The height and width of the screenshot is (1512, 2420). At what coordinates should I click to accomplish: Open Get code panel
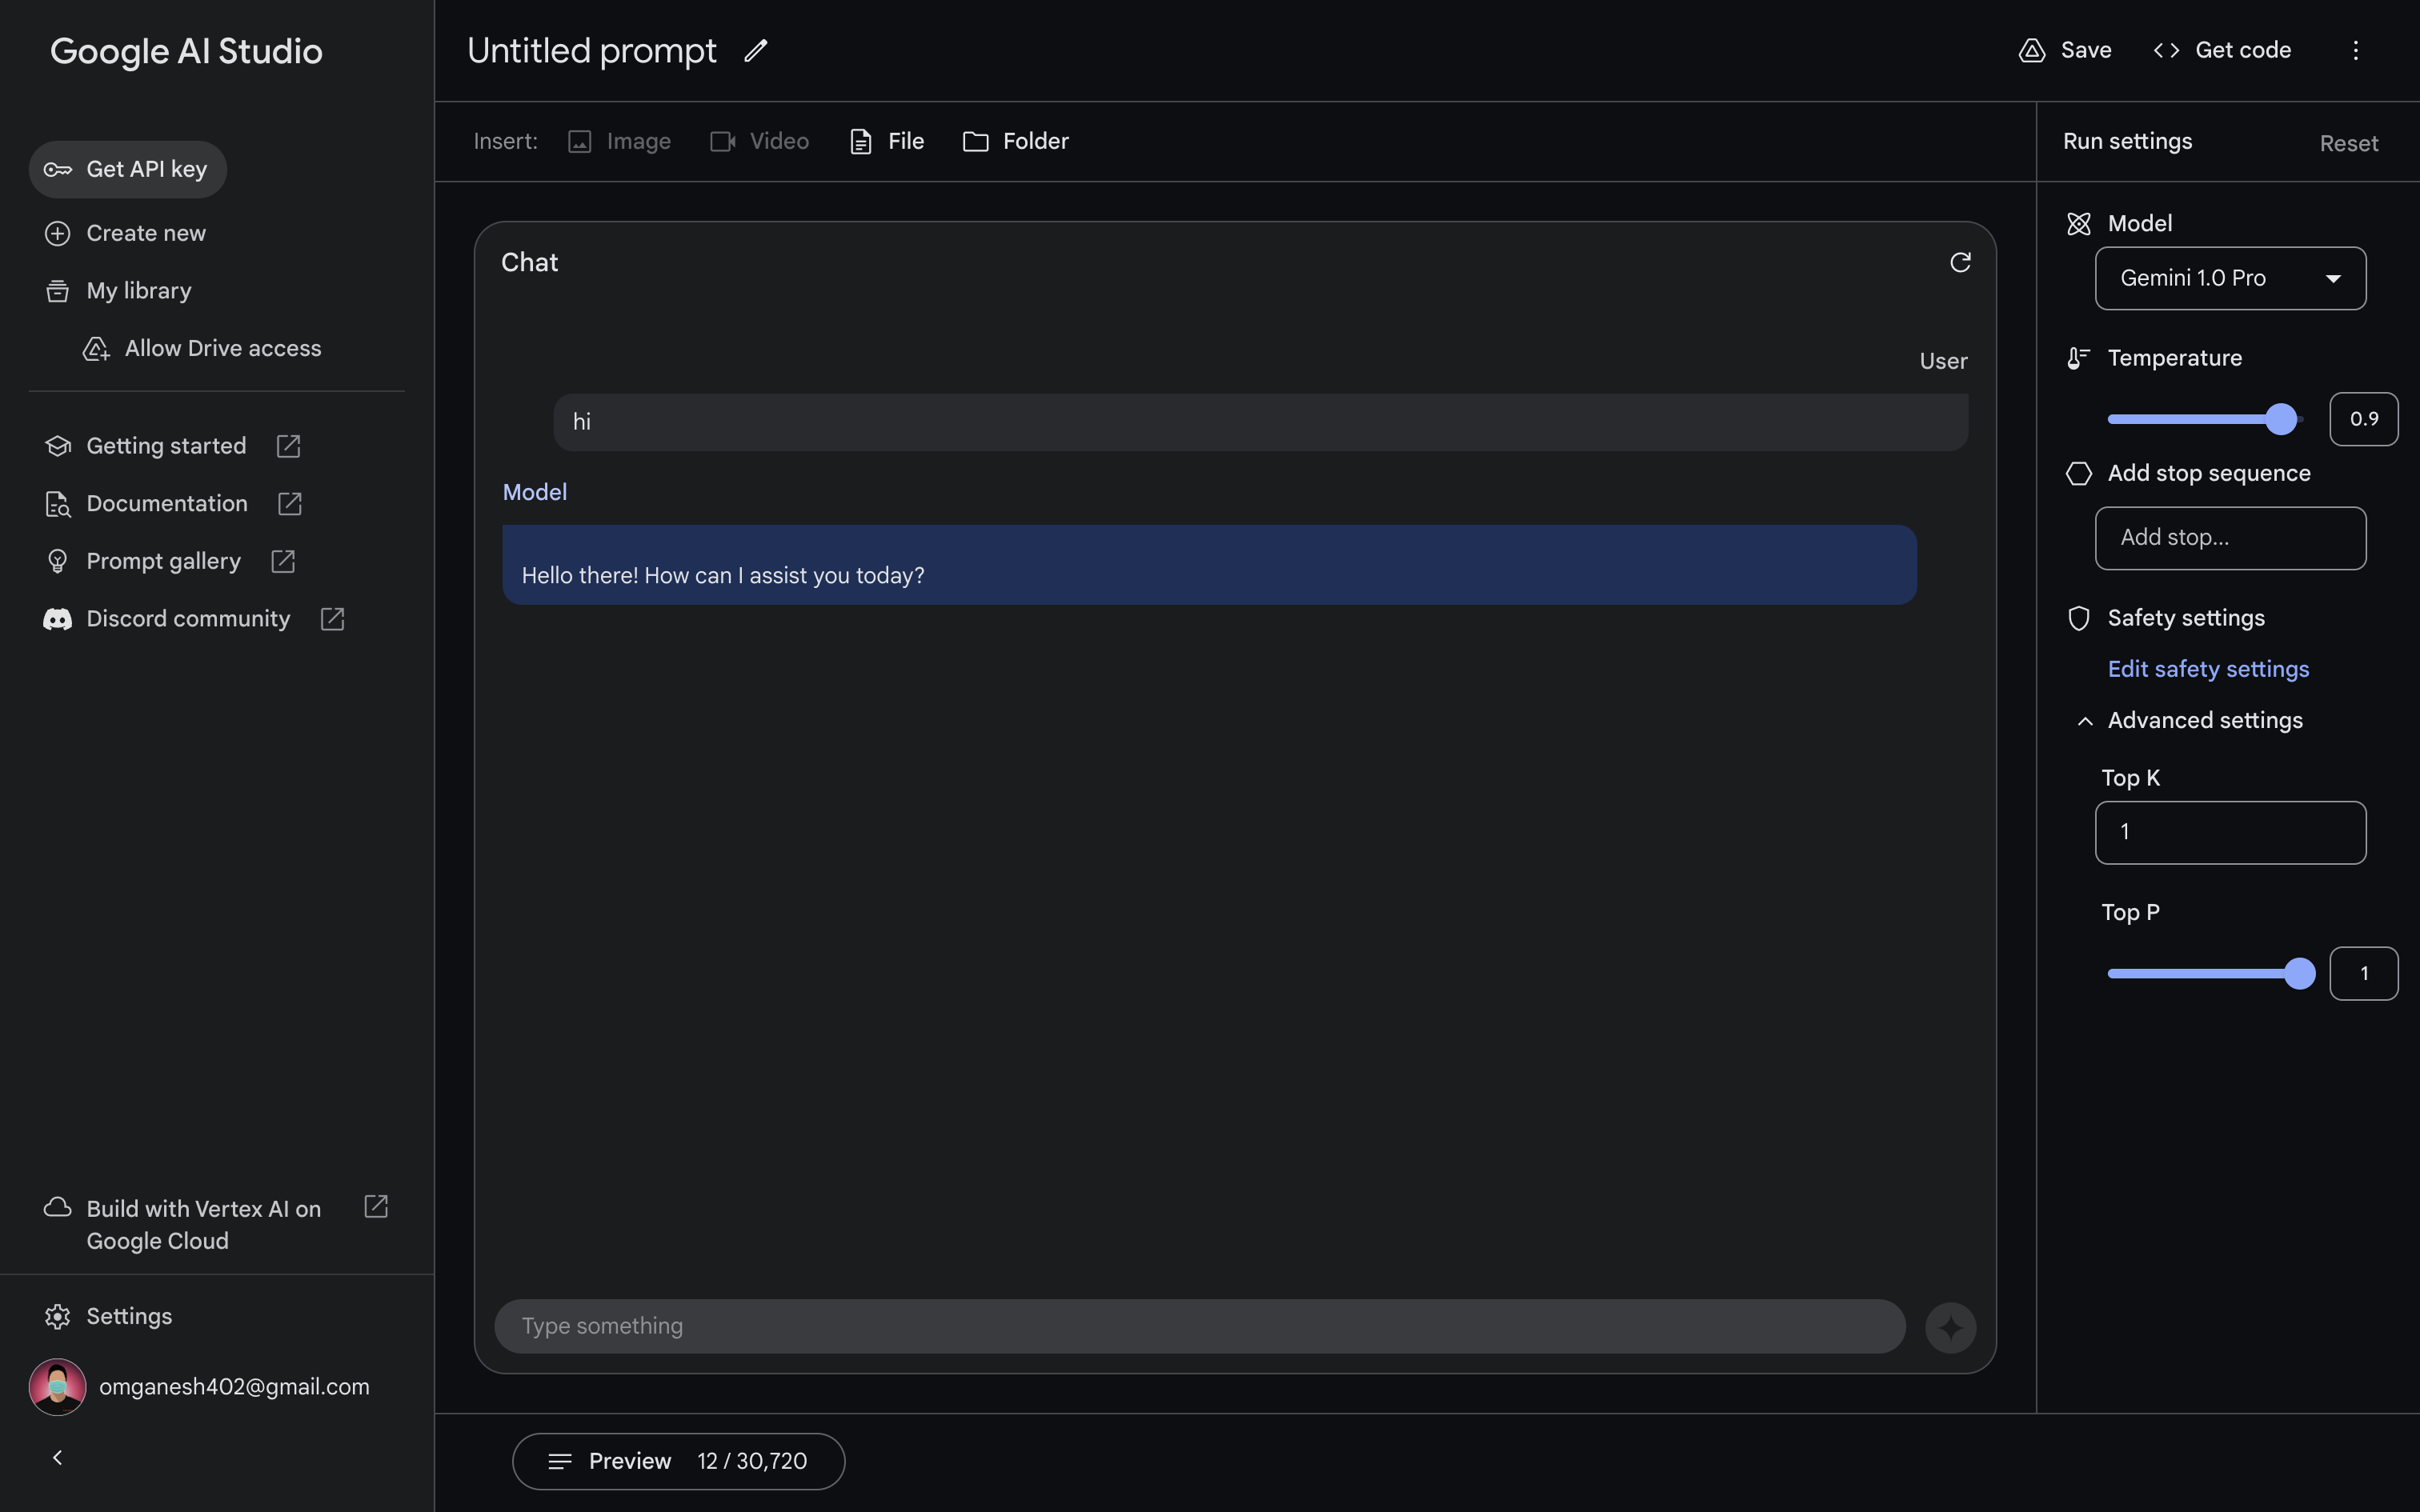pyautogui.click(x=2222, y=50)
